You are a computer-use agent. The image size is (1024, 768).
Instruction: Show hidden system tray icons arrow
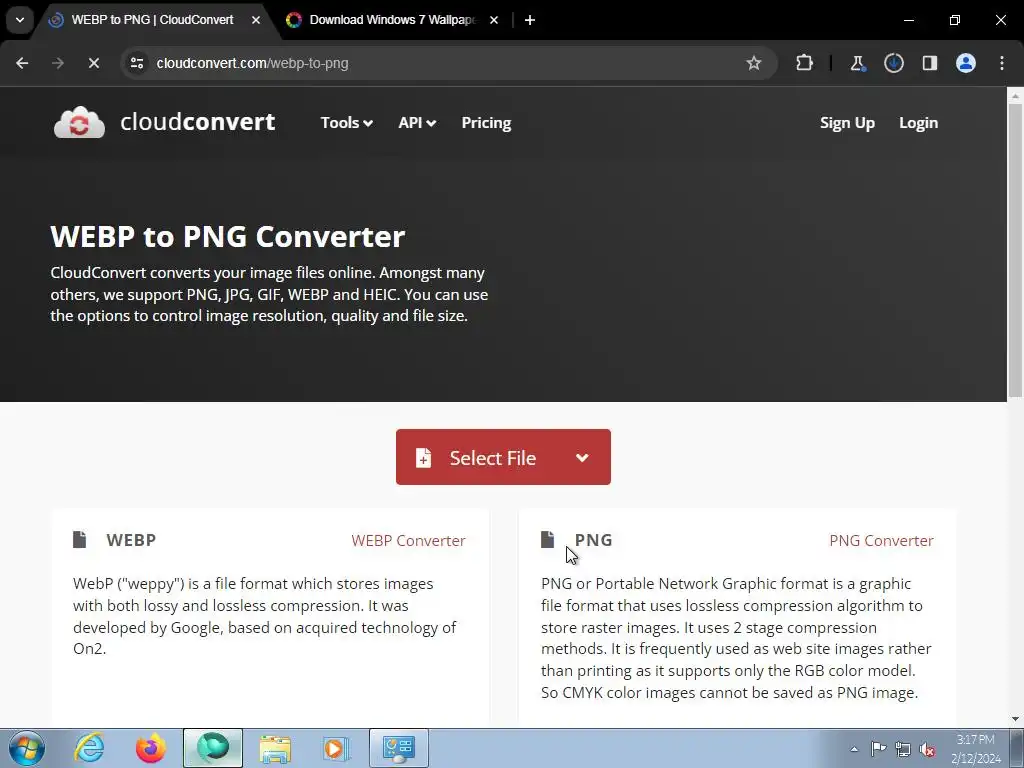pyautogui.click(x=854, y=749)
